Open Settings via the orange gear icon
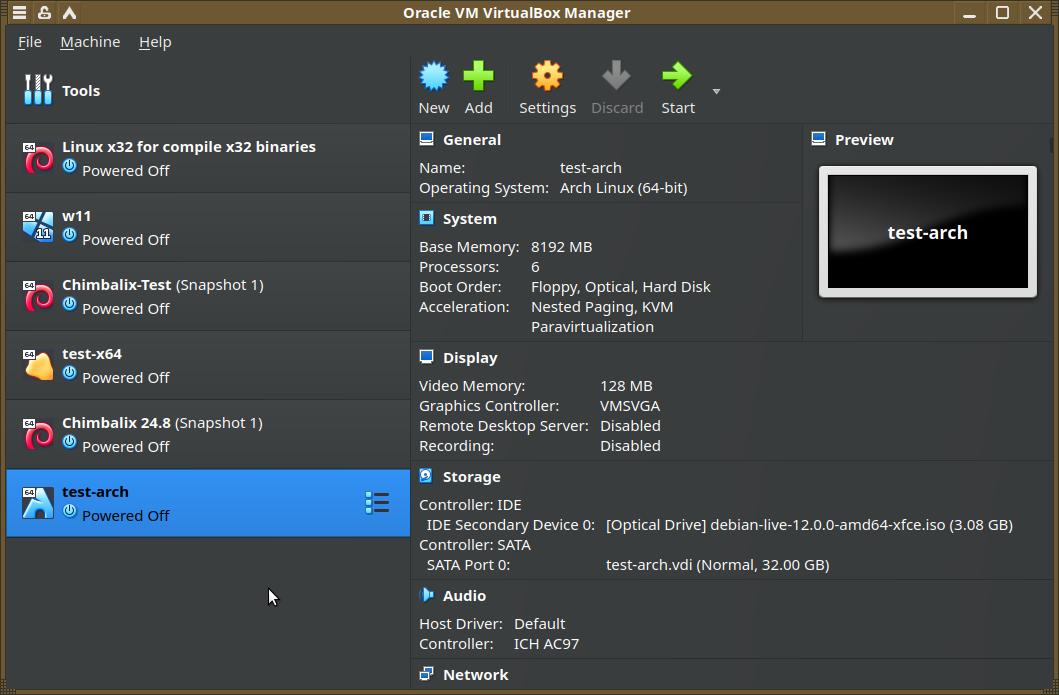 coord(547,76)
